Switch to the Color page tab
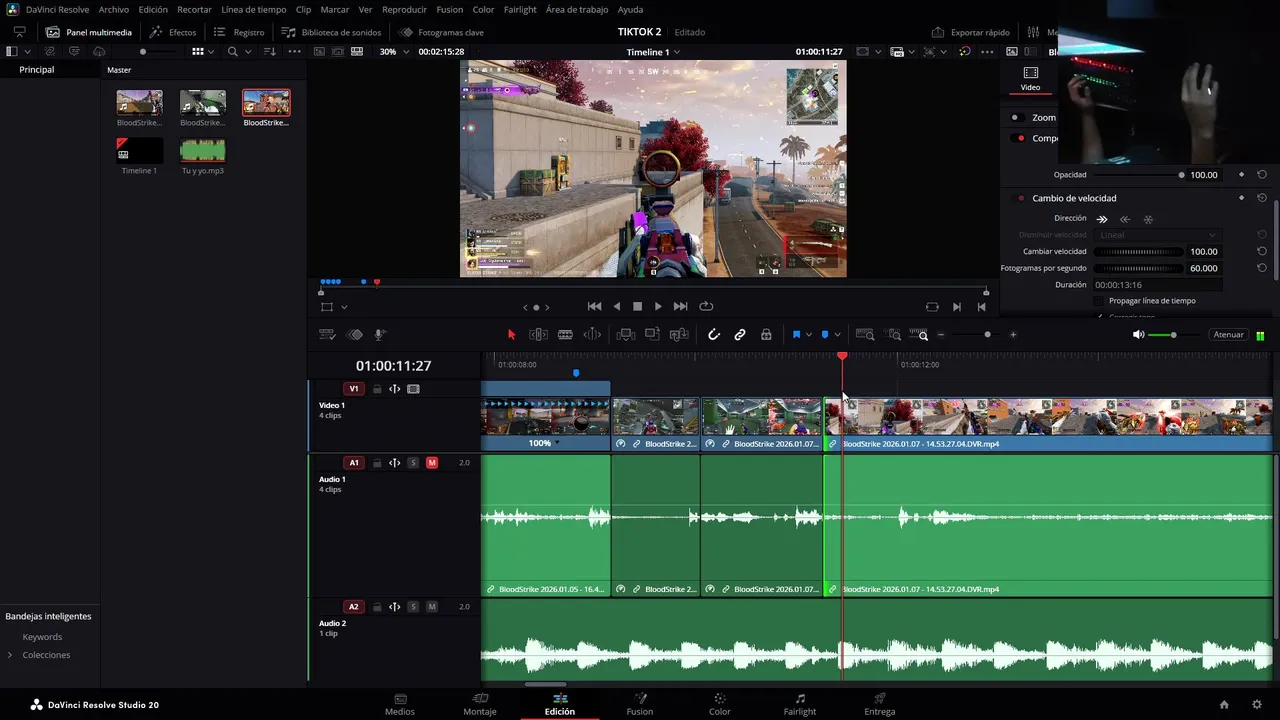Screen dimensions: 1280x720 pyautogui.click(x=720, y=704)
